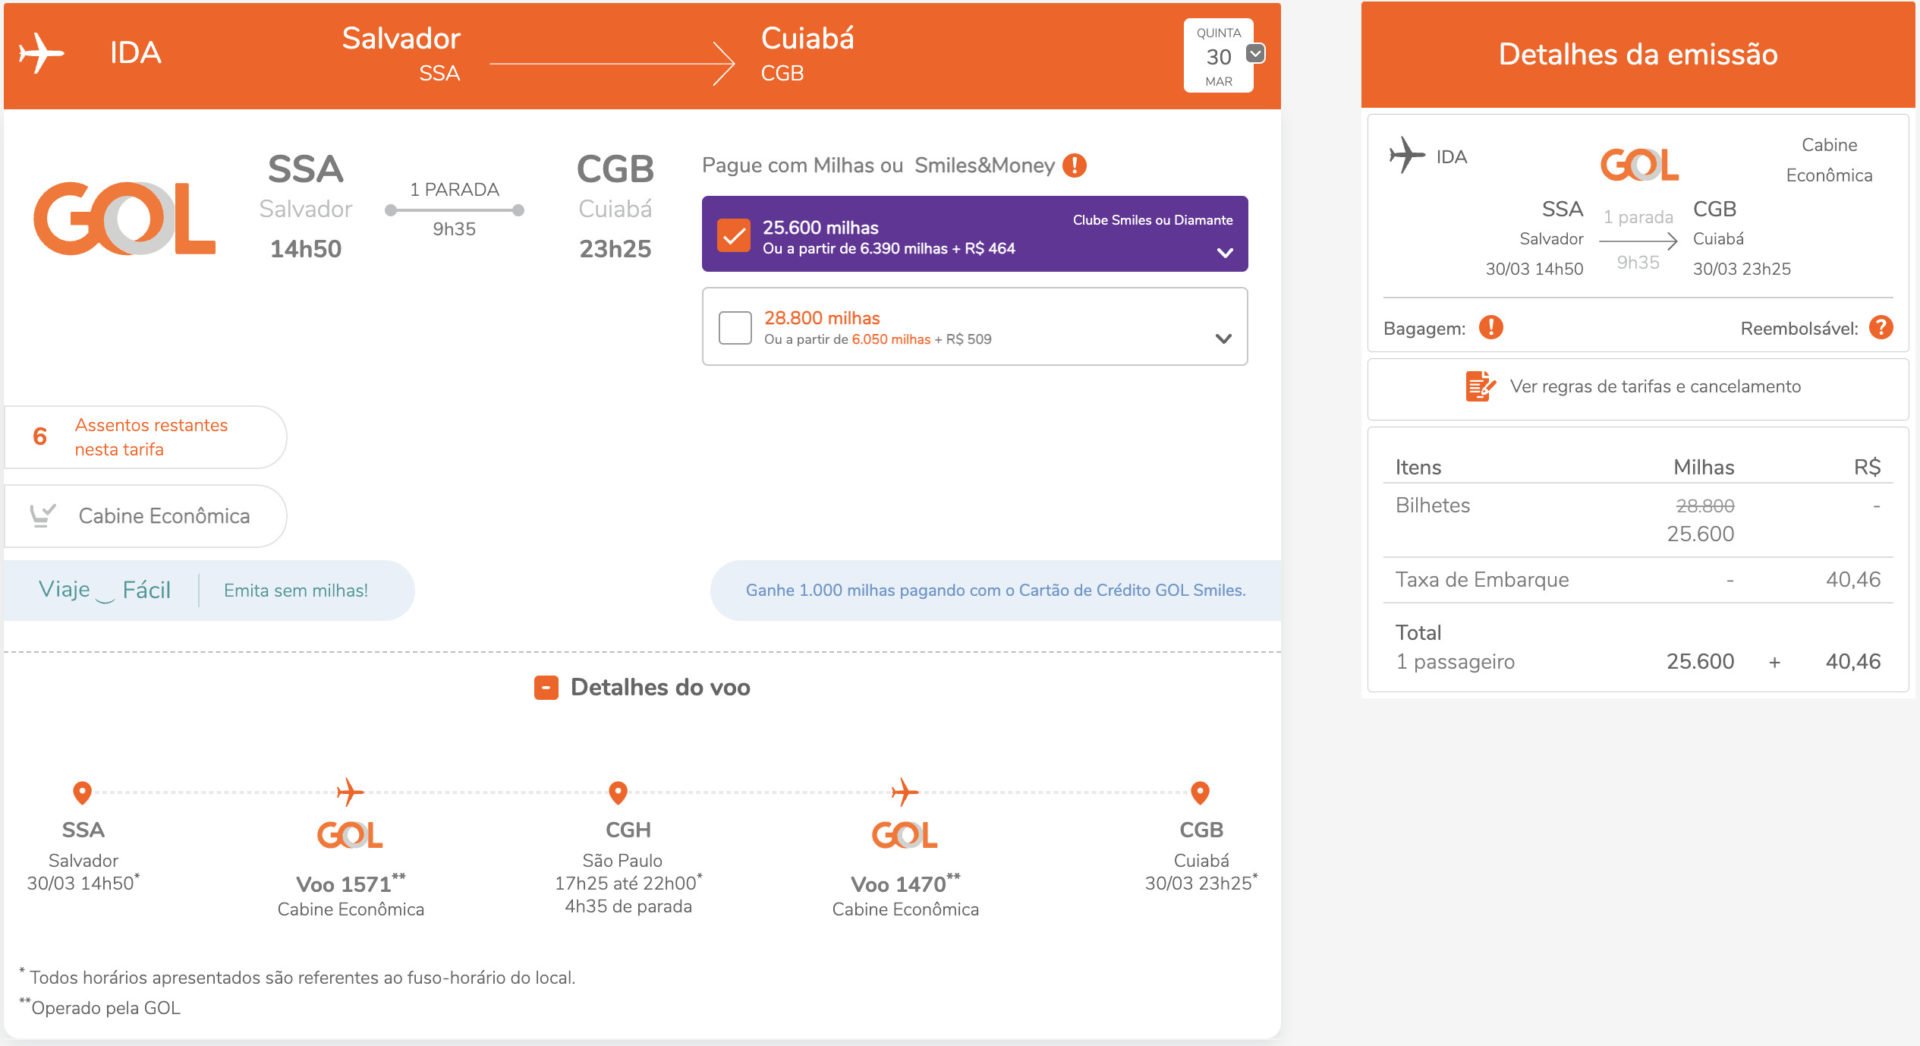The image size is (1920, 1046).
Task: Click the 14h50 departure time
Action: coord(306,249)
